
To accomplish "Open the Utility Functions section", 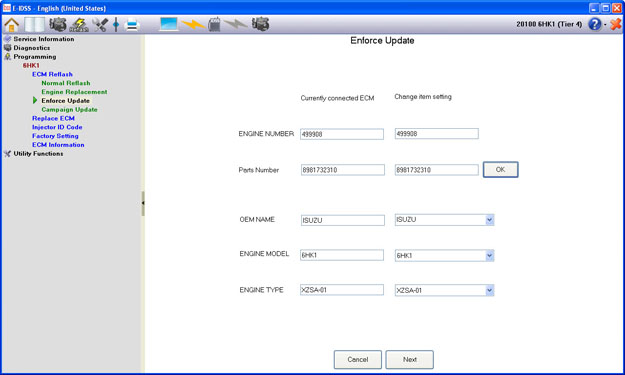I will click(38, 153).
